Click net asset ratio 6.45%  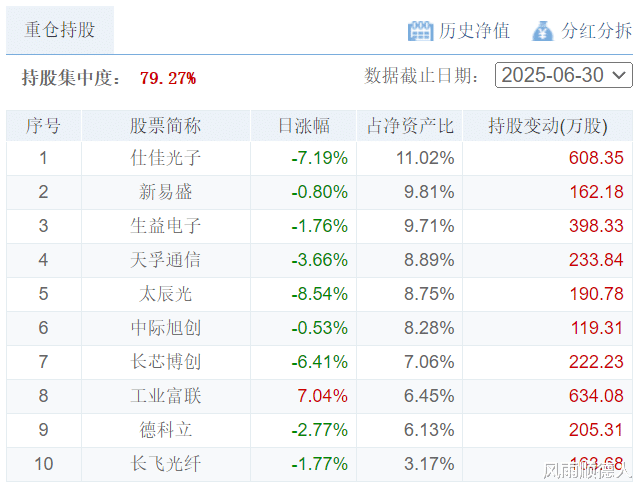429,396
